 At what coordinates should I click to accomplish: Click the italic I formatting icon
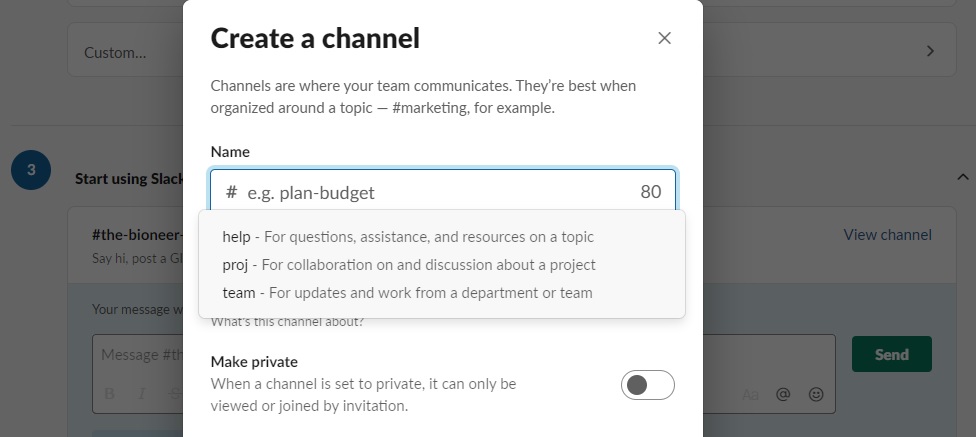point(142,394)
